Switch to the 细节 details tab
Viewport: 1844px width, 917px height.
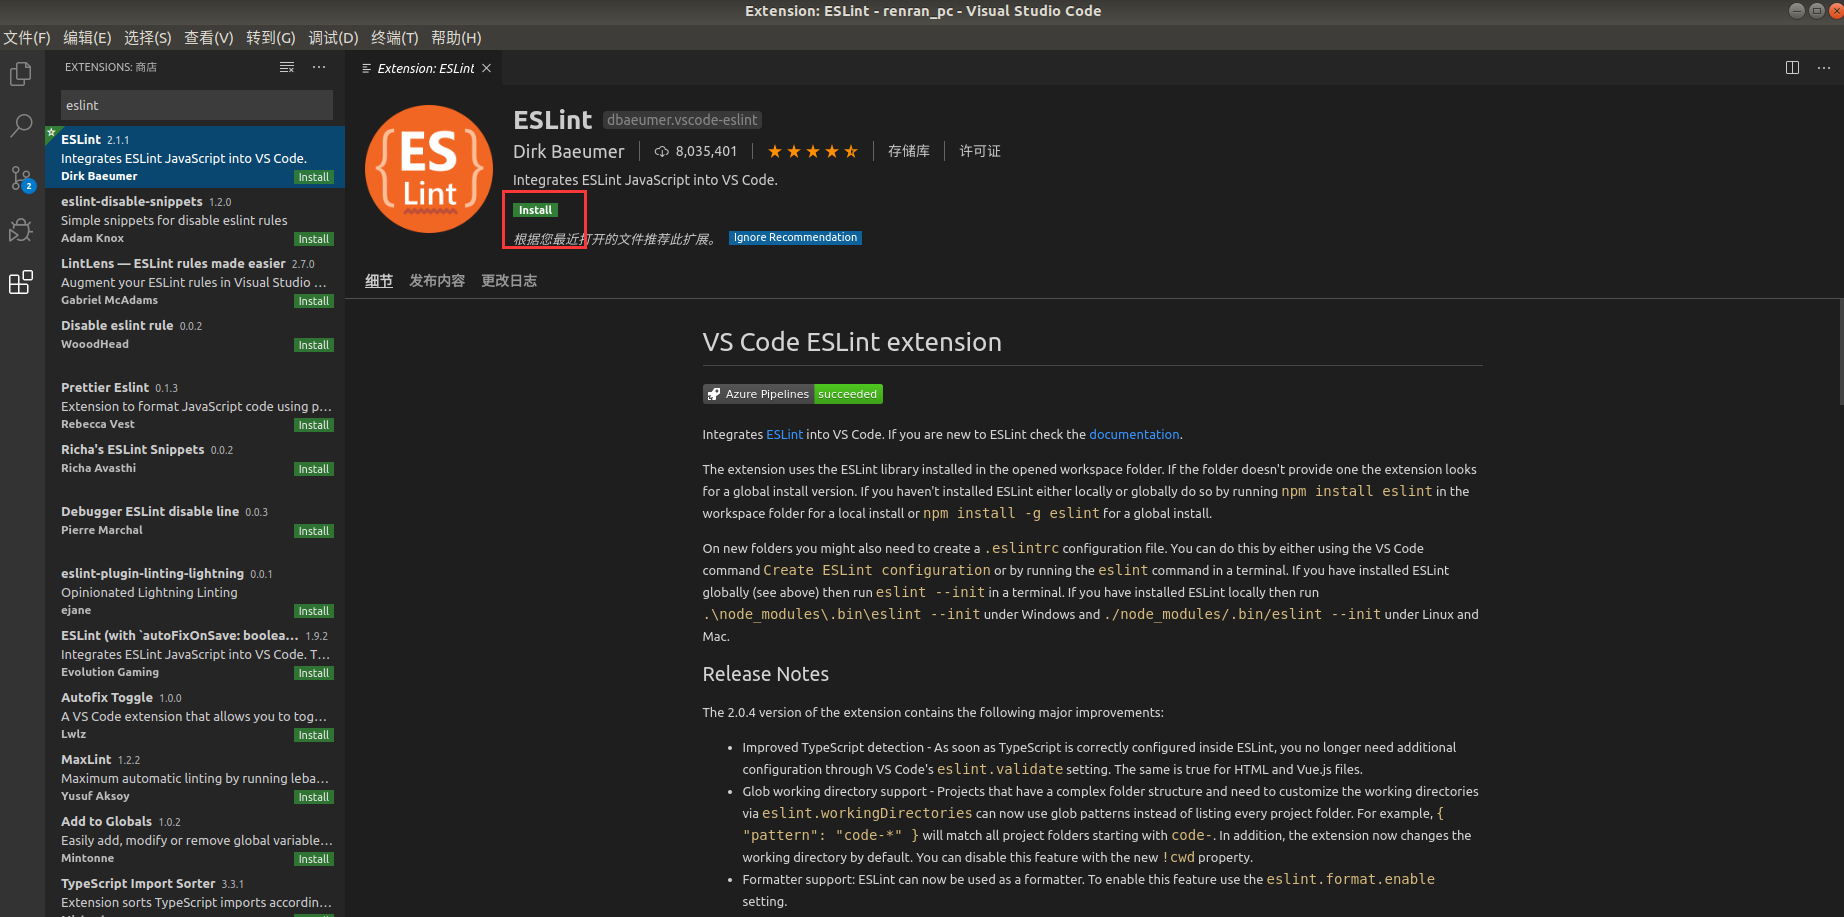point(379,281)
